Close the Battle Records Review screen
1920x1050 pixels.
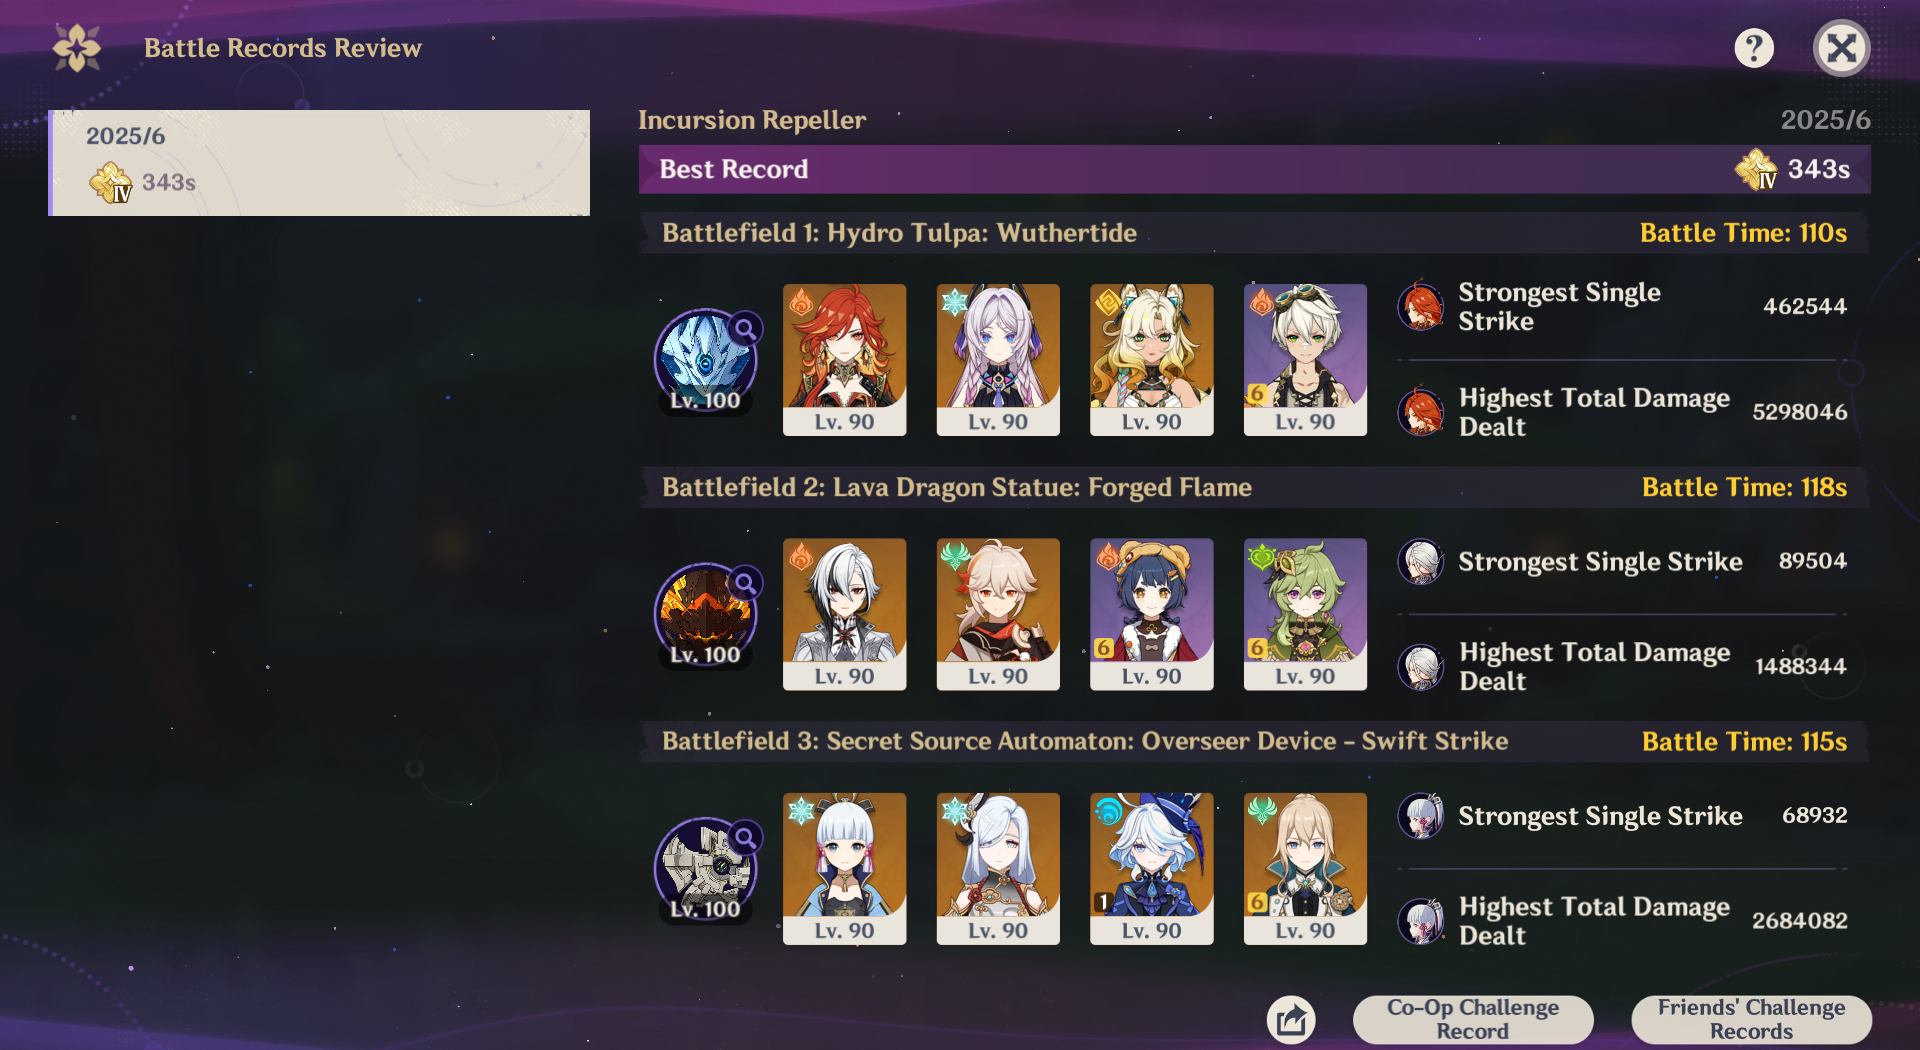[x=1842, y=48]
